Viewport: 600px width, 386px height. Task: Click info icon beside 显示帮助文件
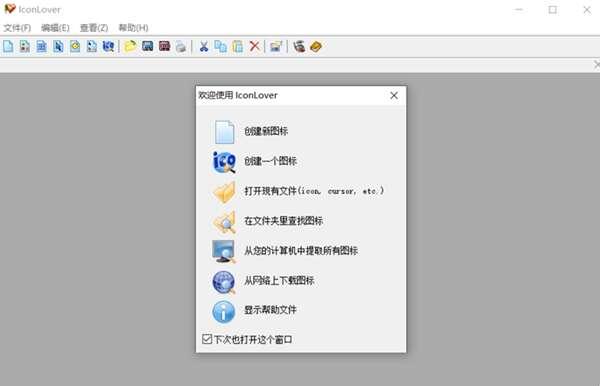[224, 311]
